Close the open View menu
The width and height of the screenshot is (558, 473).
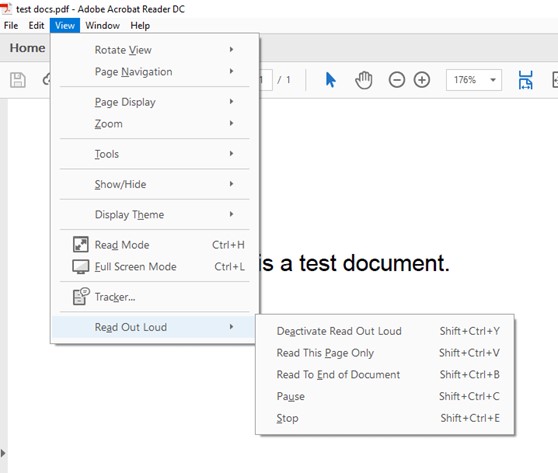coord(65,26)
